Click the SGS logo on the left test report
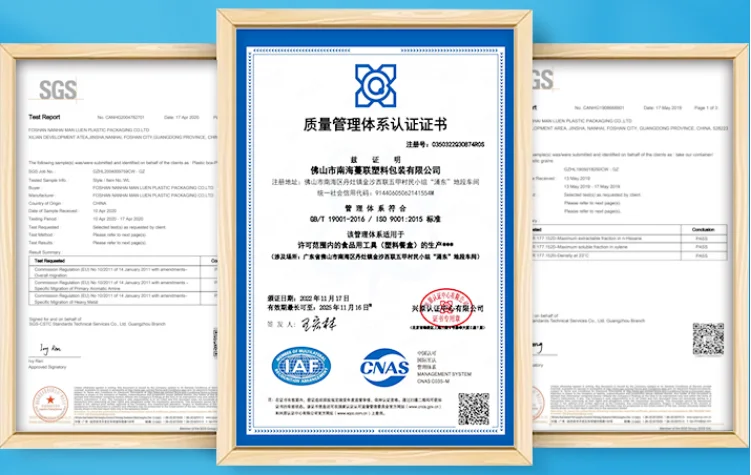751x475 pixels. 57,90
